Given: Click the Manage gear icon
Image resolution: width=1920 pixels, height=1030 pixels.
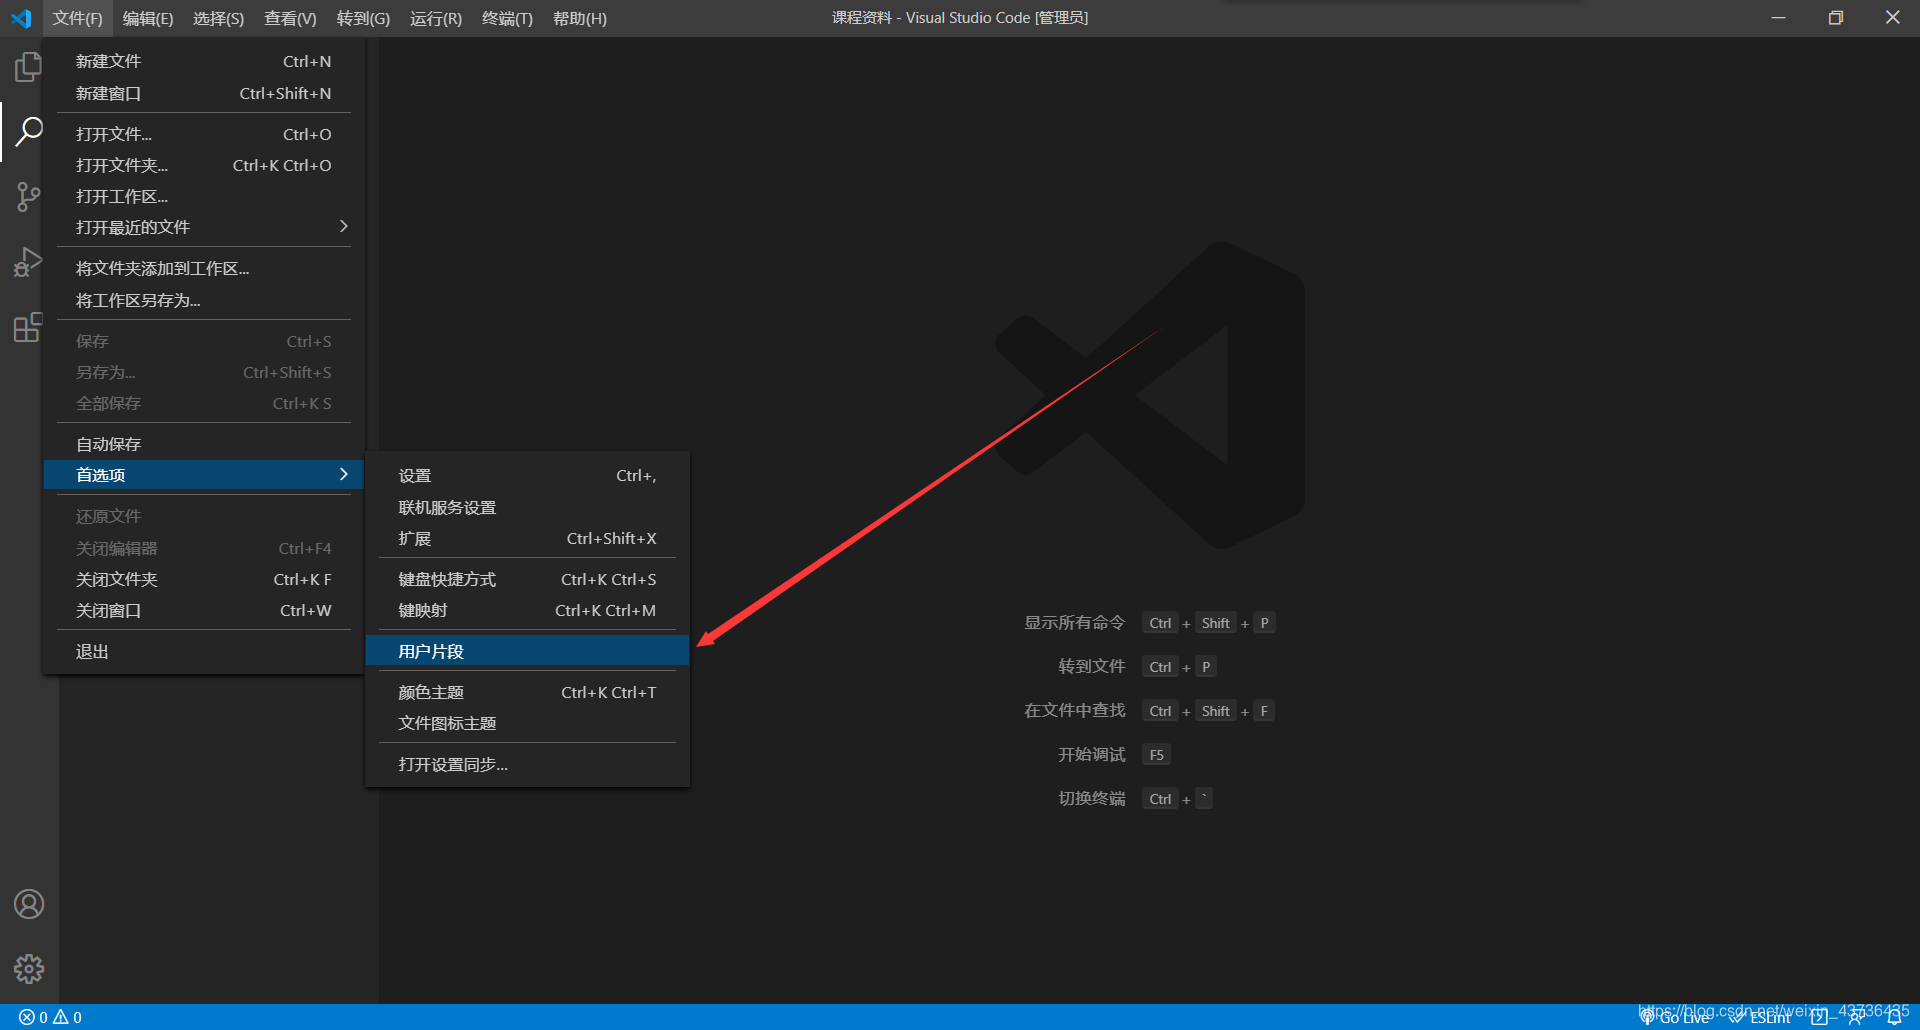Looking at the screenshot, I should pos(29,968).
